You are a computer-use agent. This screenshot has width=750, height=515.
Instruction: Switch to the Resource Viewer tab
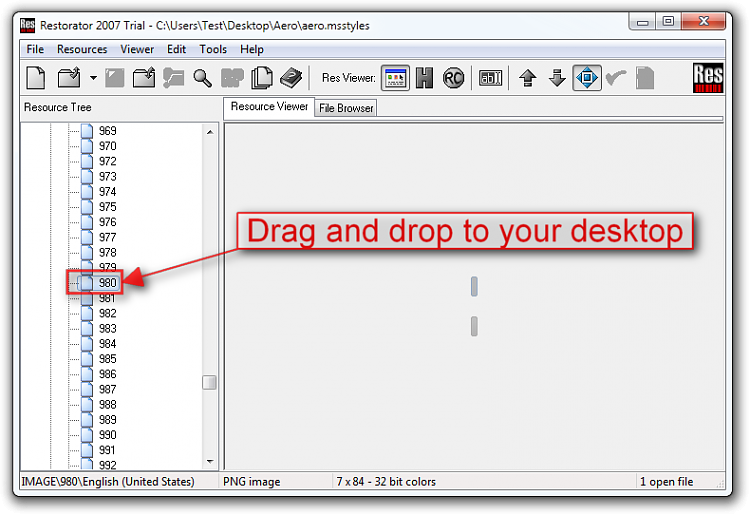tap(269, 107)
